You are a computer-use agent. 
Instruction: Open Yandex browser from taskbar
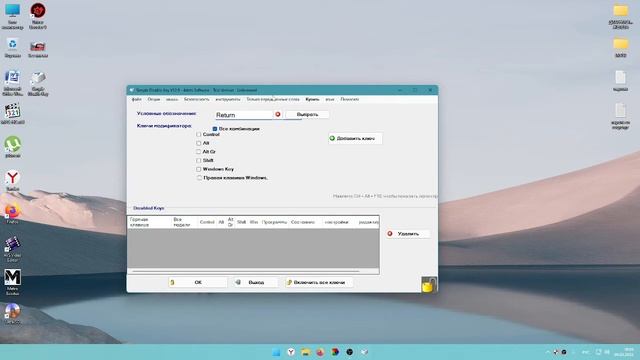tap(291, 352)
